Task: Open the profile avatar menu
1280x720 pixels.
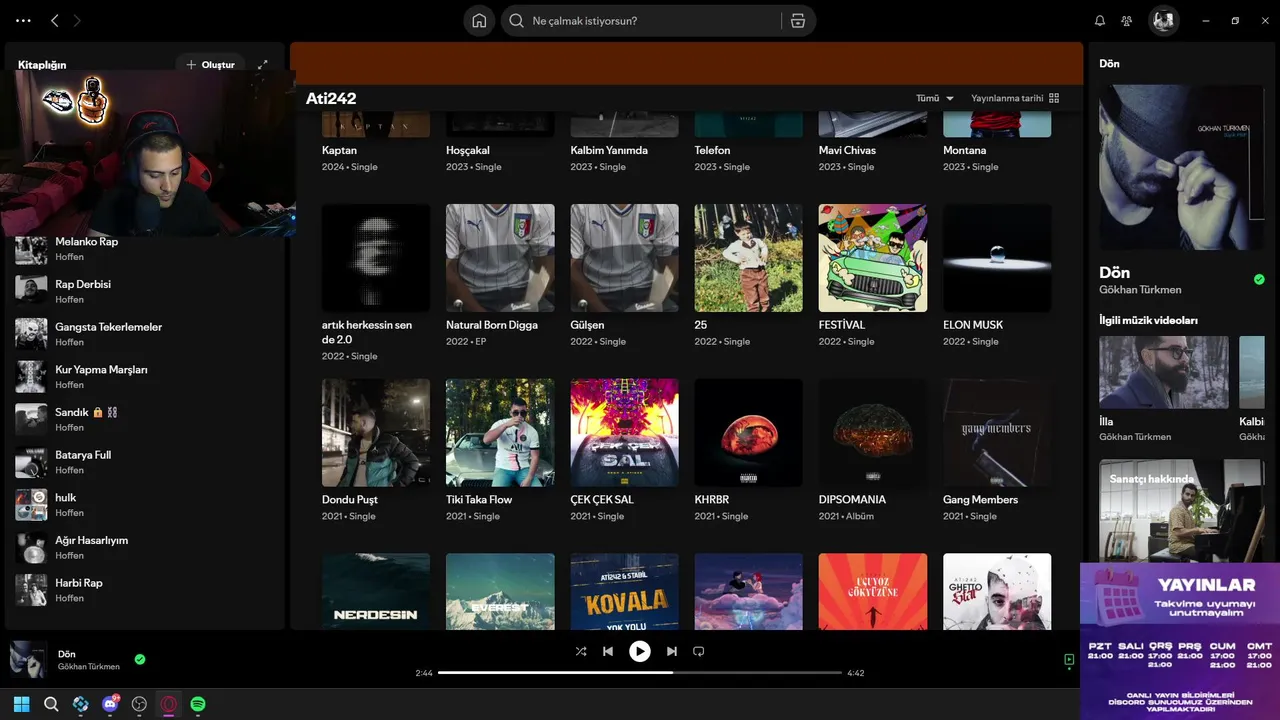Action: coord(1163,21)
